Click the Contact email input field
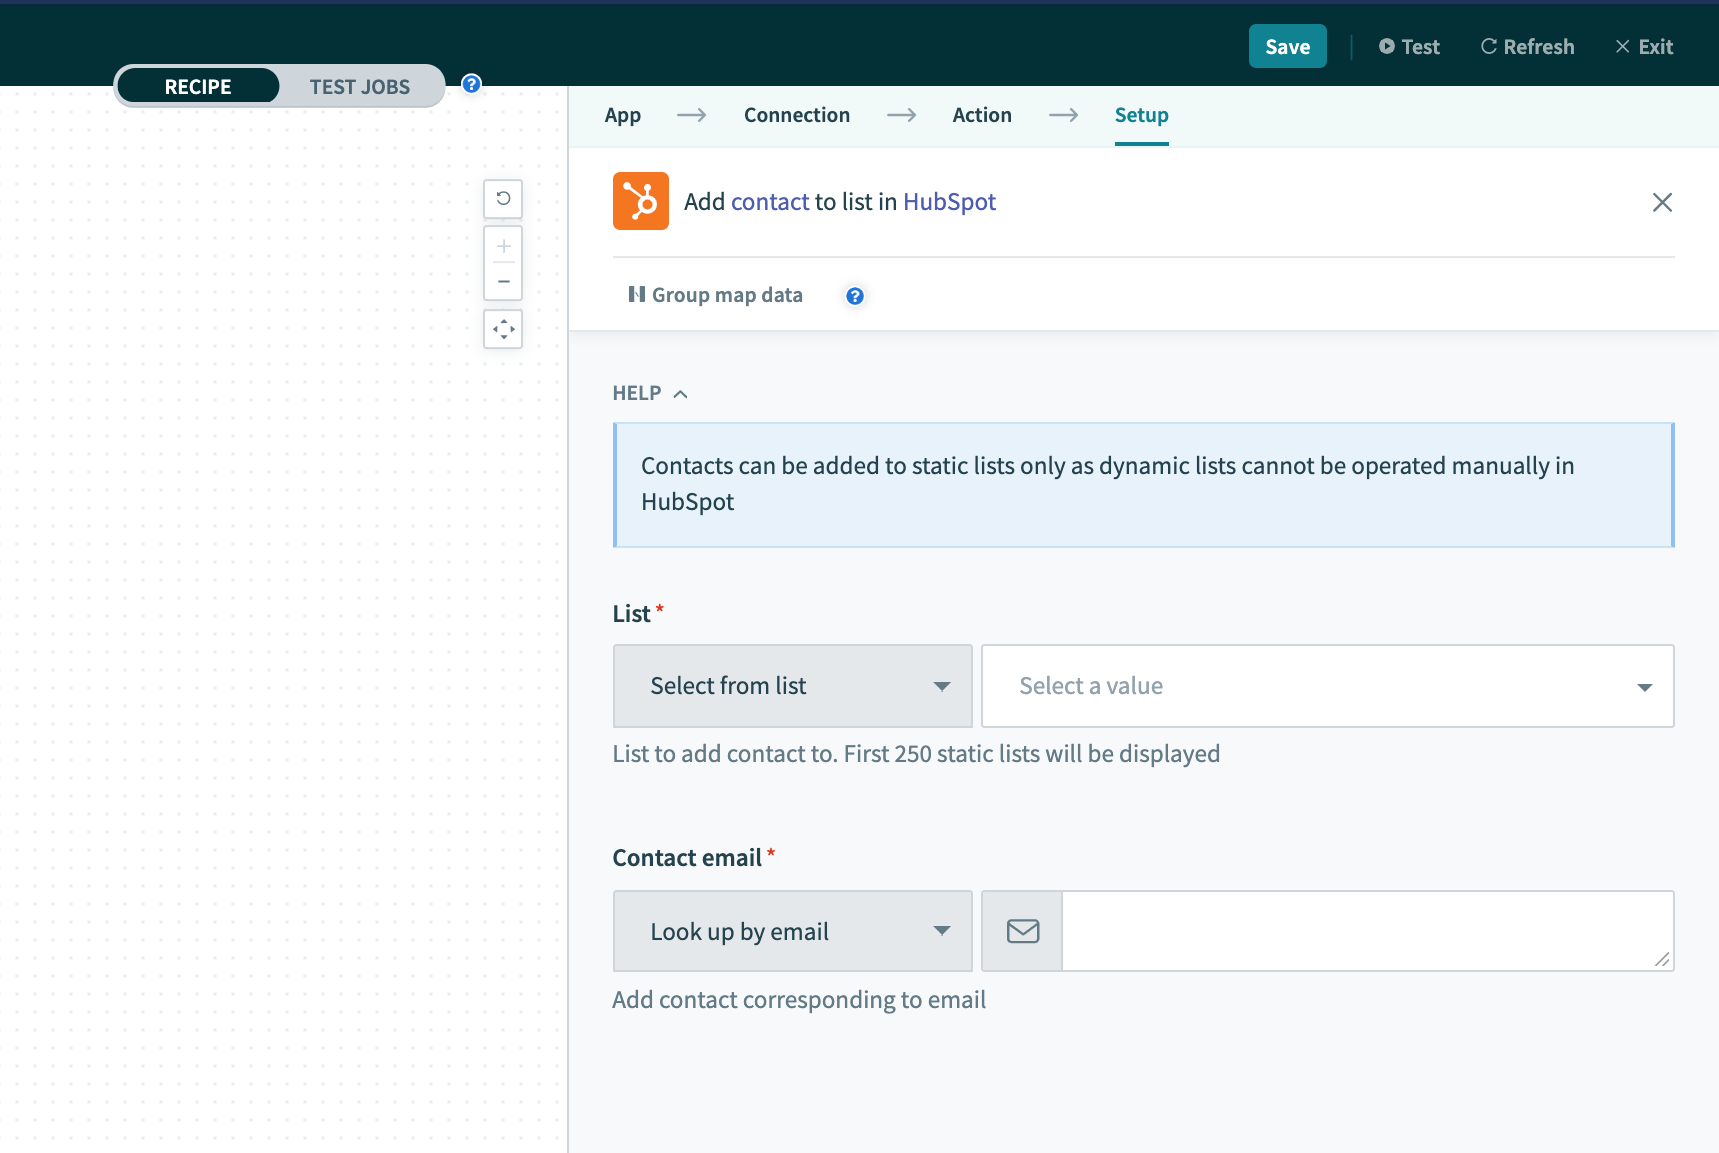The height and width of the screenshot is (1153, 1719). [1360, 930]
